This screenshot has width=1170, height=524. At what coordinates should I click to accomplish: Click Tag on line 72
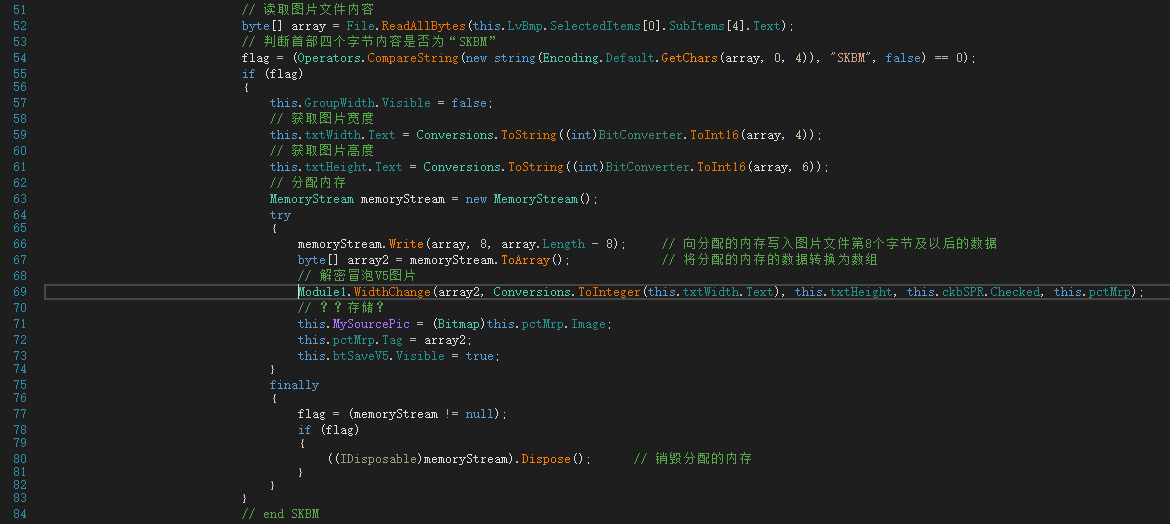pyautogui.click(x=392, y=340)
